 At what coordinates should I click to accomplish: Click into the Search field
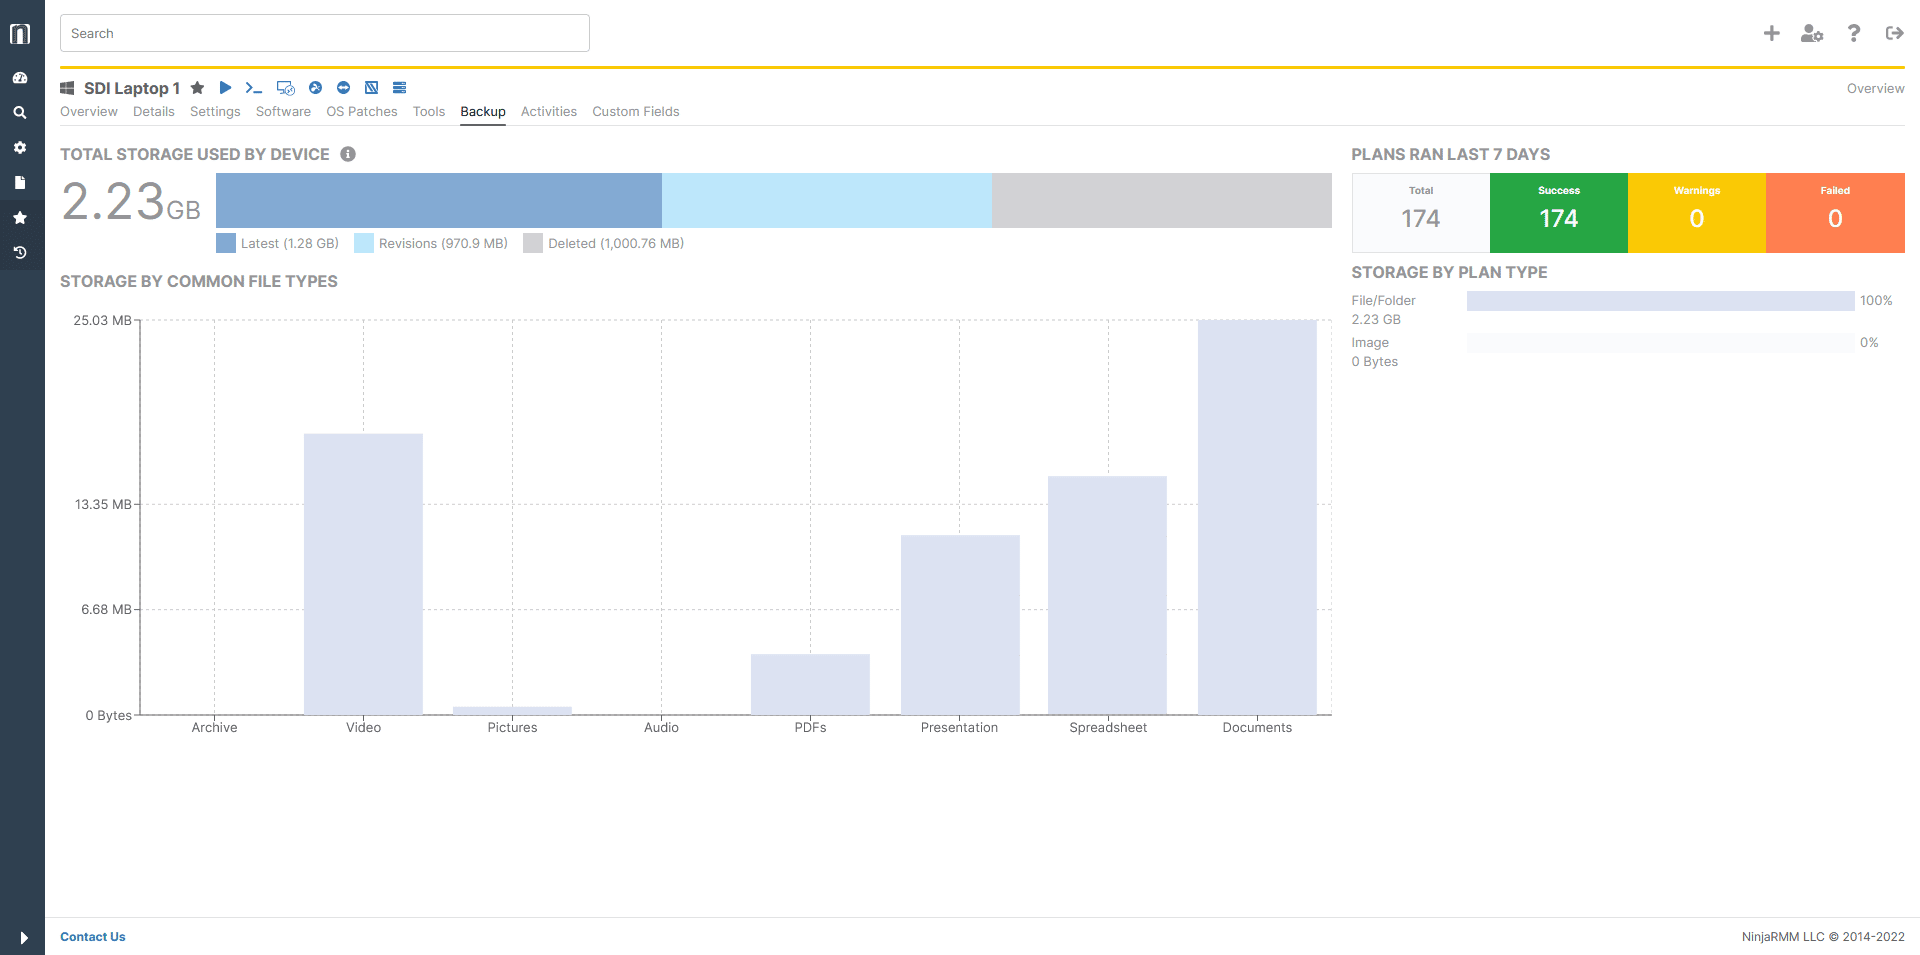pyautogui.click(x=325, y=33)
